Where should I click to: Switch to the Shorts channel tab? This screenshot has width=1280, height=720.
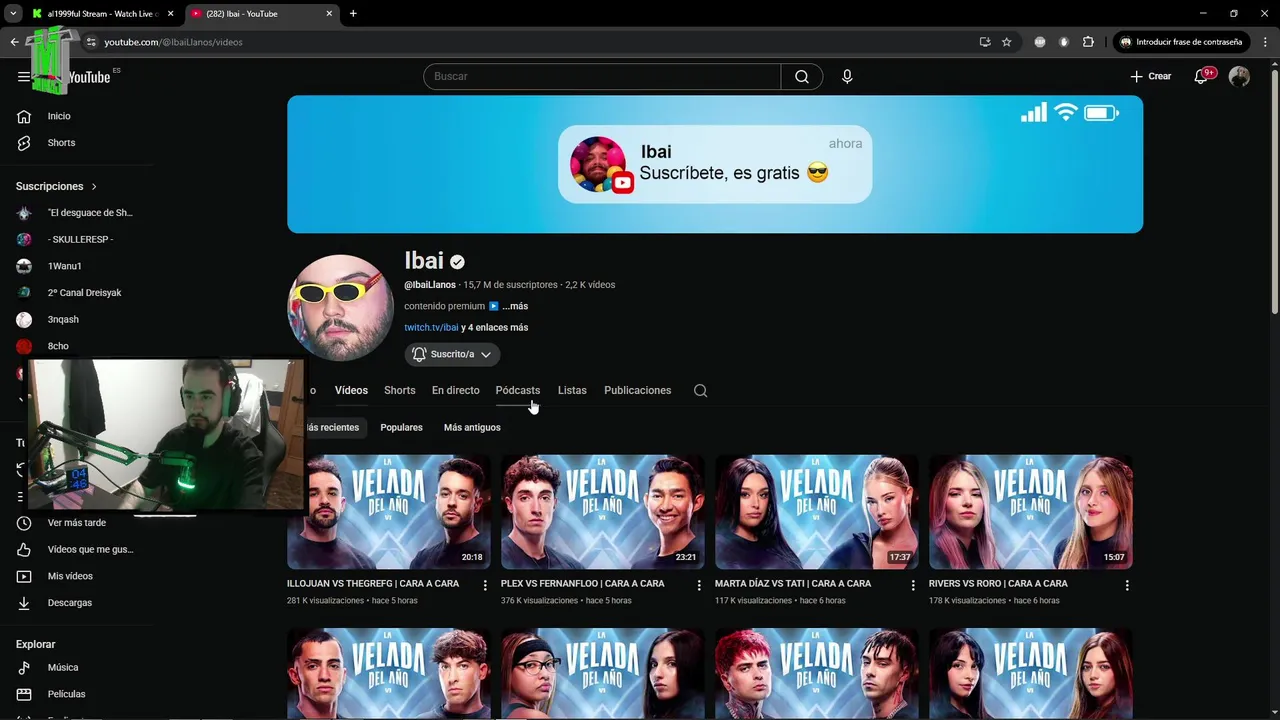point(399,390)
